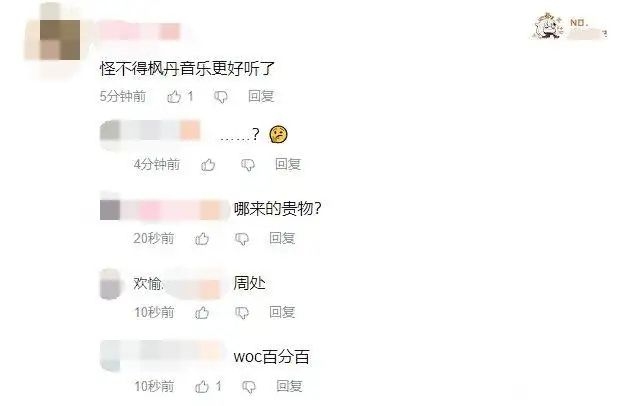Like the woc百分百 reply
640x406 pixels.
pos(202,386)
